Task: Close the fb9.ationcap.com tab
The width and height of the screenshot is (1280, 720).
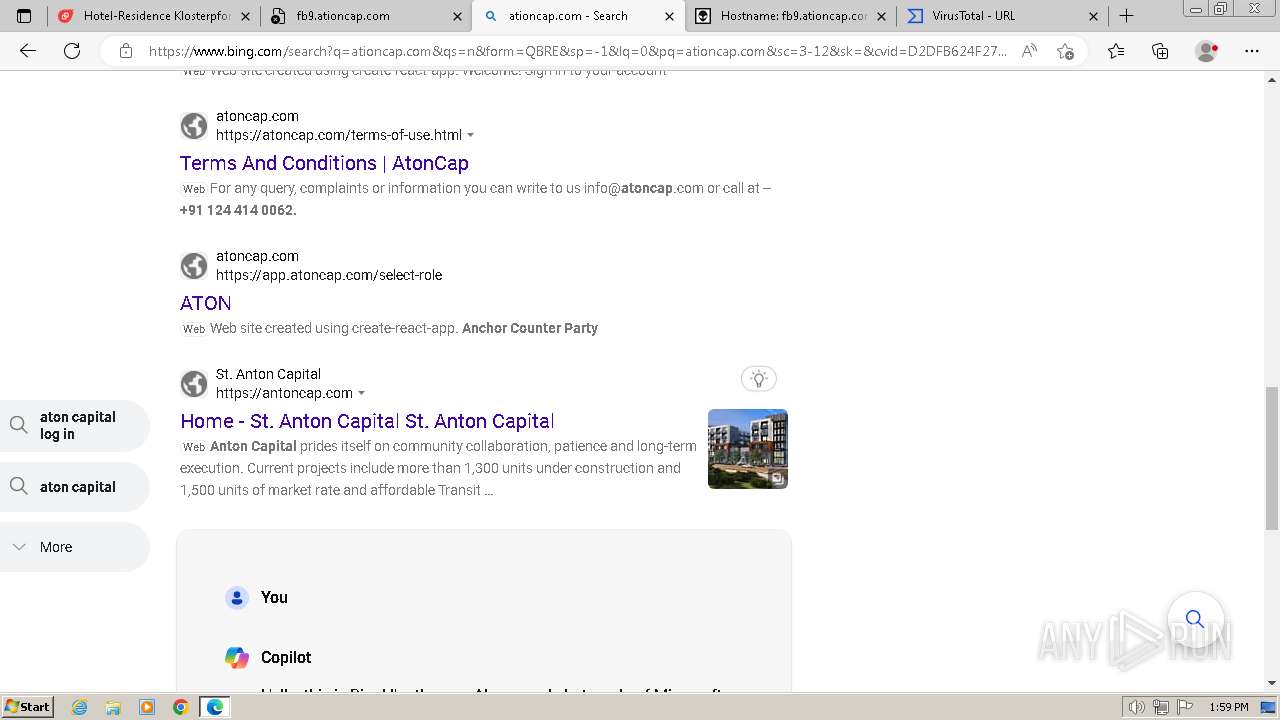Action: pos(457,16)
